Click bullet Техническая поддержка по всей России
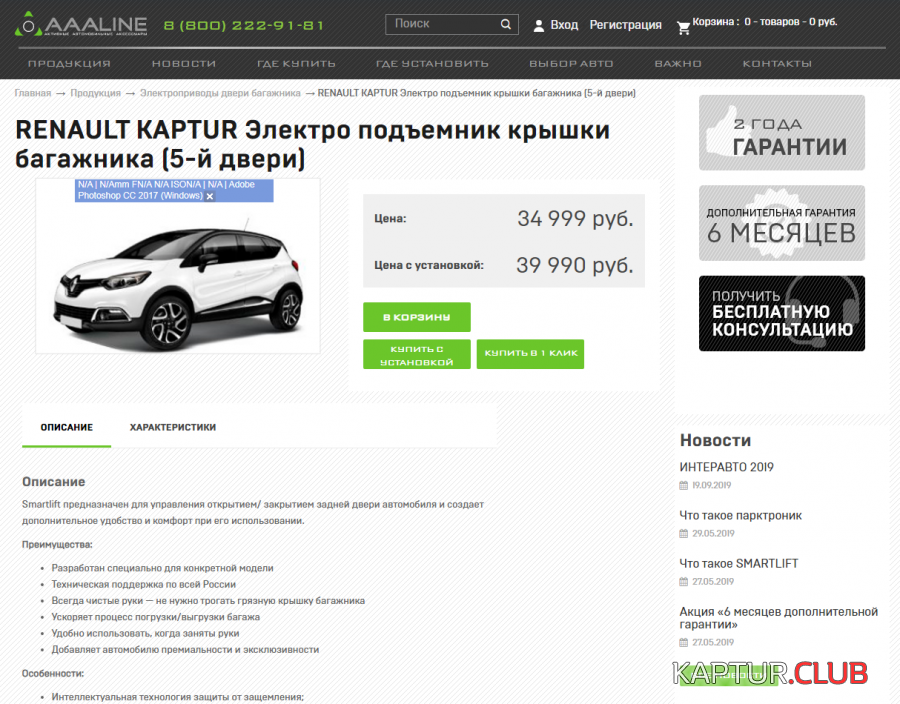 click(143, 584)
